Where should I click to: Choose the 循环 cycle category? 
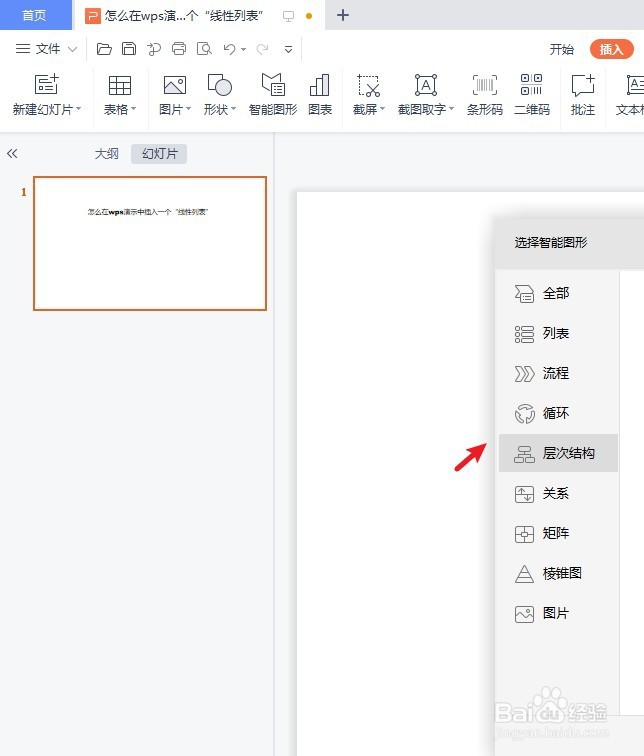(558, 413)
